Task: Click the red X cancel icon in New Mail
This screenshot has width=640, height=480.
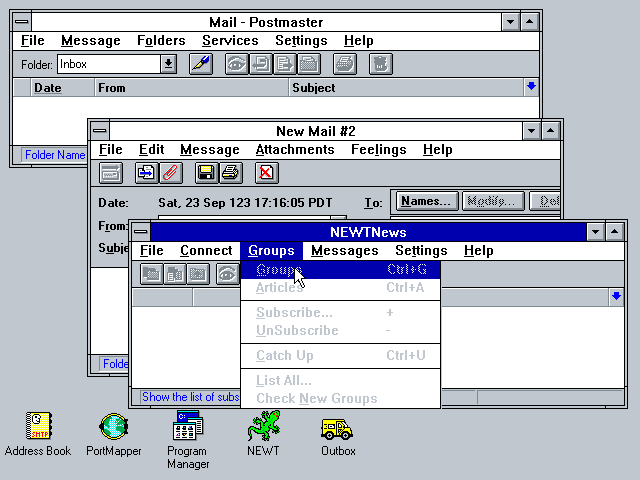Action: click(267, 173)
